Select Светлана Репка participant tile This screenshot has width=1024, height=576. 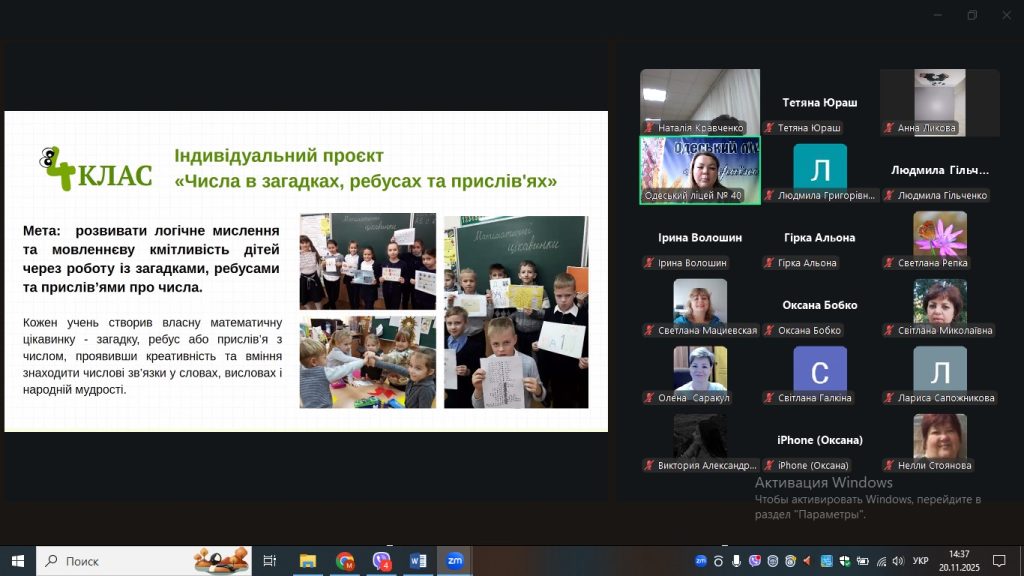point(939,240)
